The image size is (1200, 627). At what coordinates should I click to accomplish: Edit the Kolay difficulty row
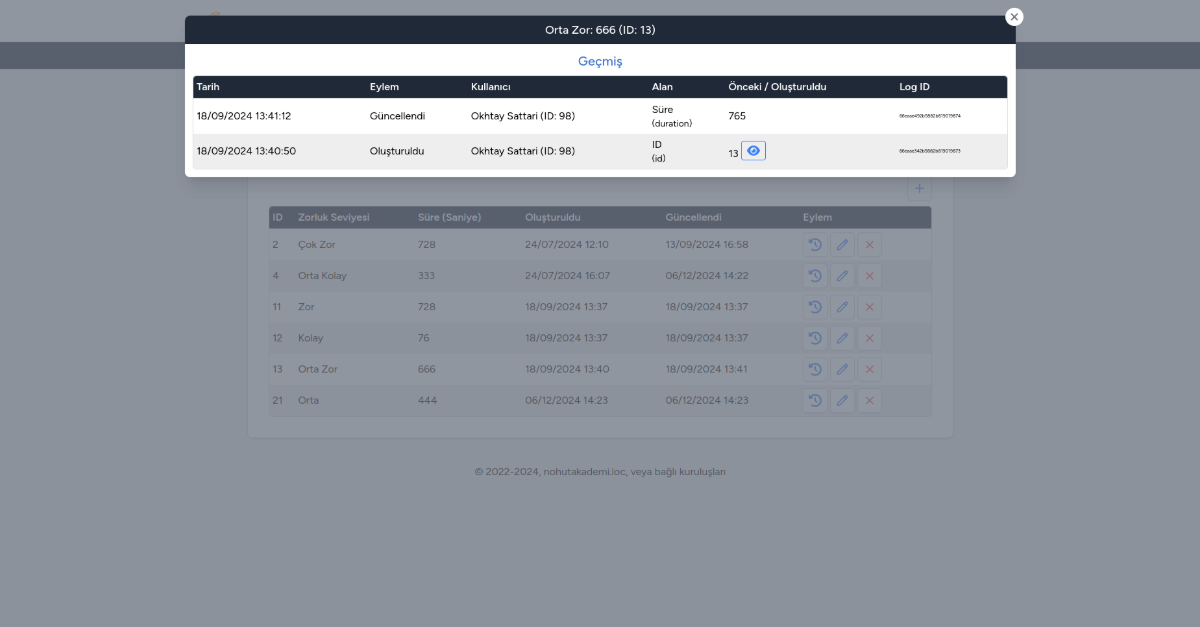click(842, 338)
